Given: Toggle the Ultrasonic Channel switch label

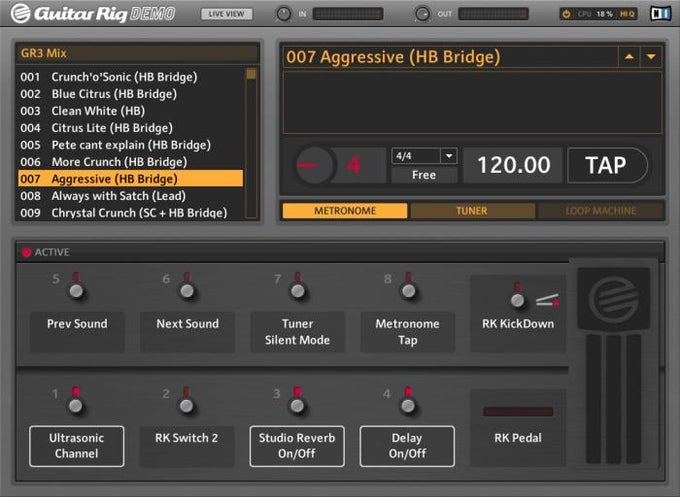Looking at the screenshot, I should pyautogui.click(x=77, y=446).
